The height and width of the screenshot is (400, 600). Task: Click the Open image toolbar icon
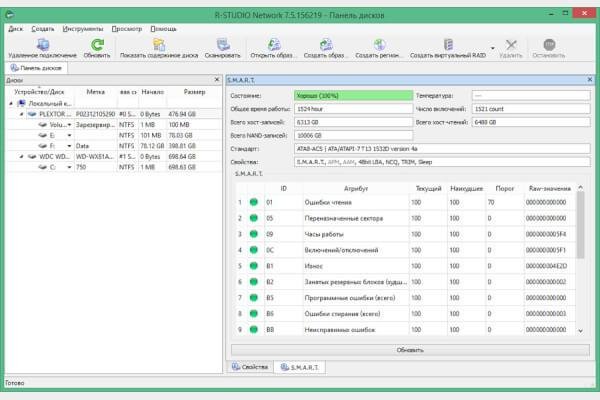[x=274, y=45]
